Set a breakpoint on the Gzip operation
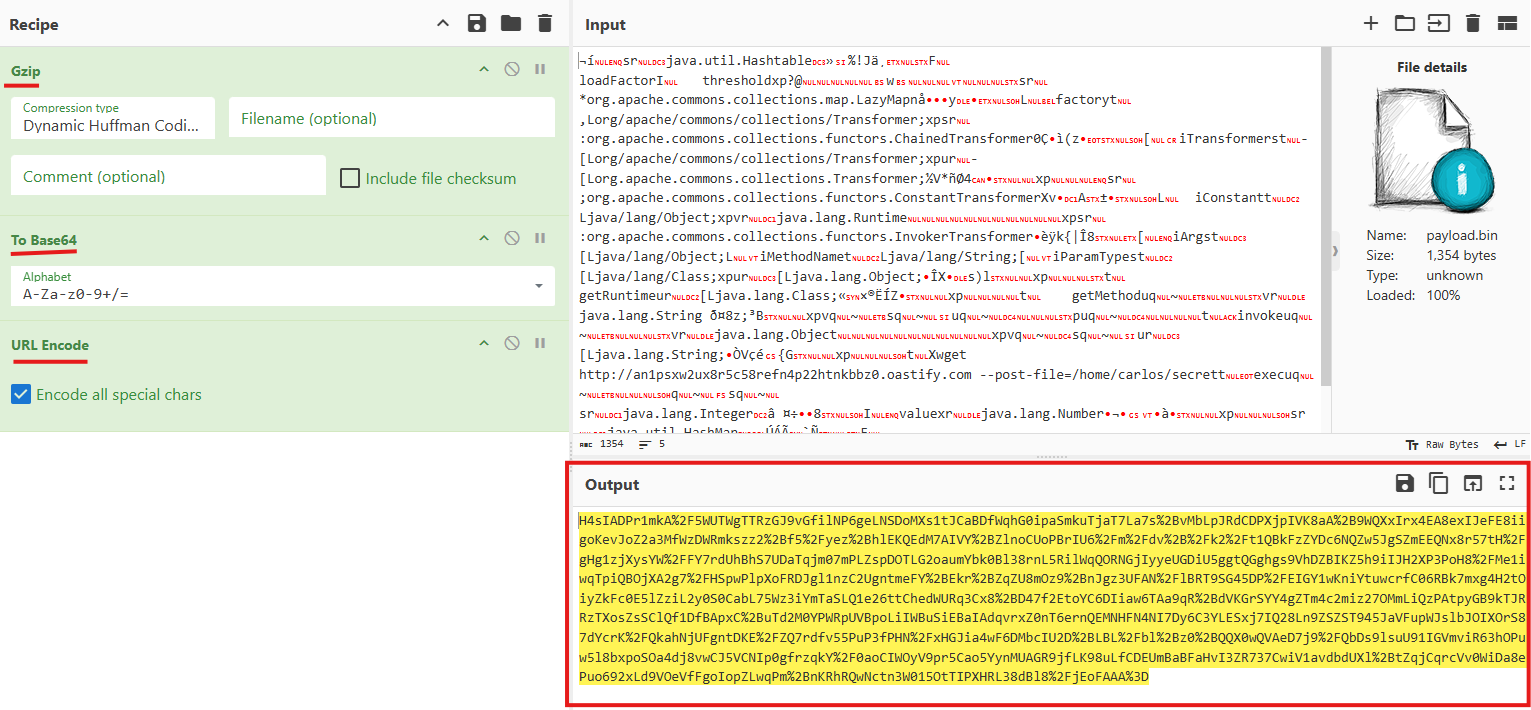1531x710 pixels. [540, 69]
